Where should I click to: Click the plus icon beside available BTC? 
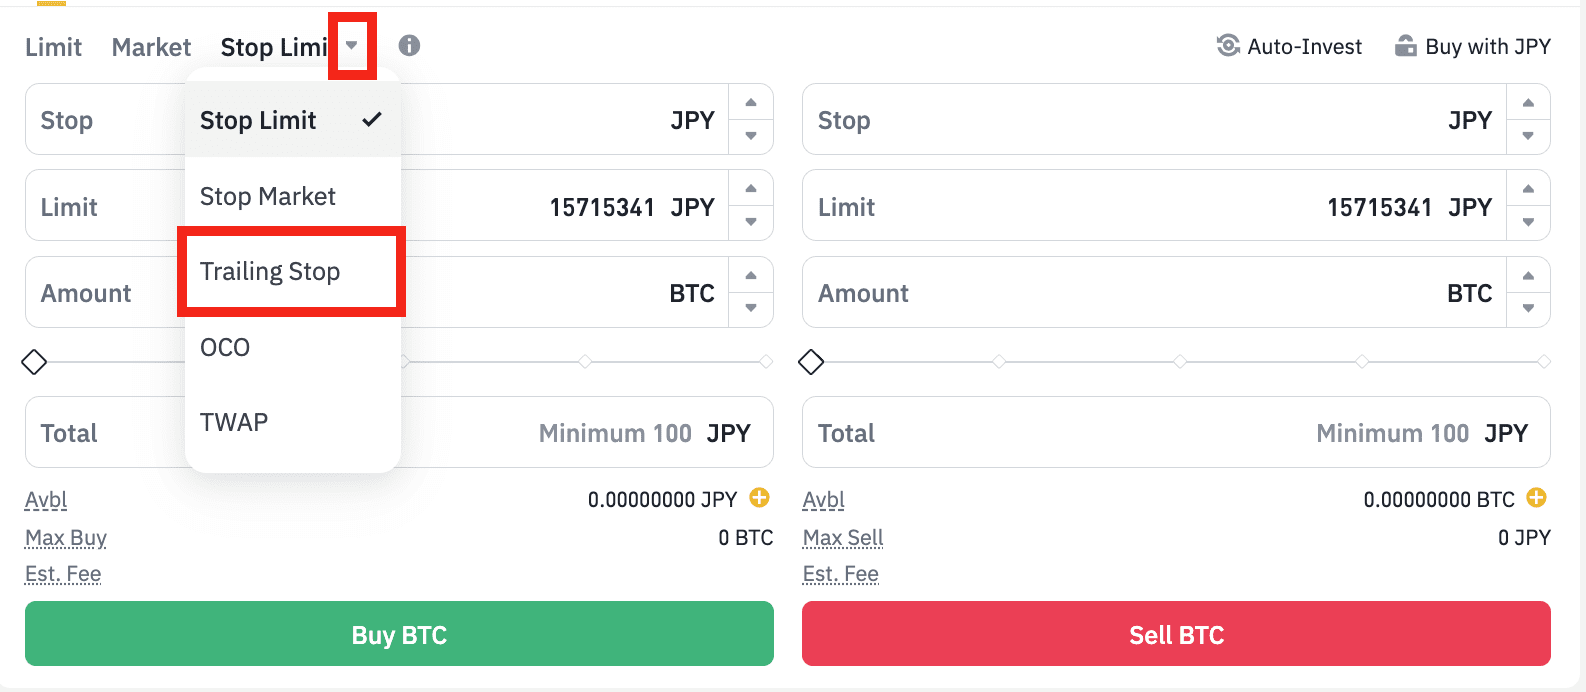pyautogui.click(x=1537, y=498)
